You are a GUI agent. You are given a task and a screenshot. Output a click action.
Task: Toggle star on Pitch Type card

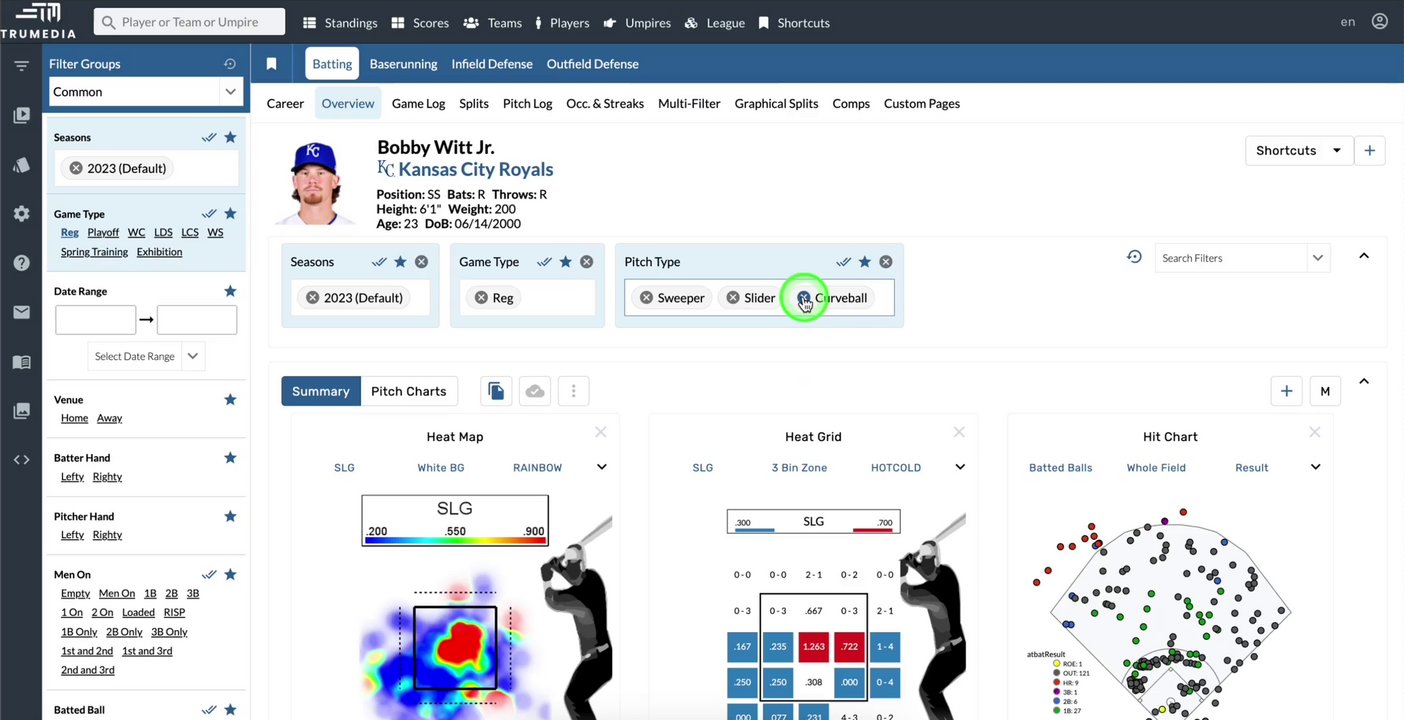click(x=865, y=262)
